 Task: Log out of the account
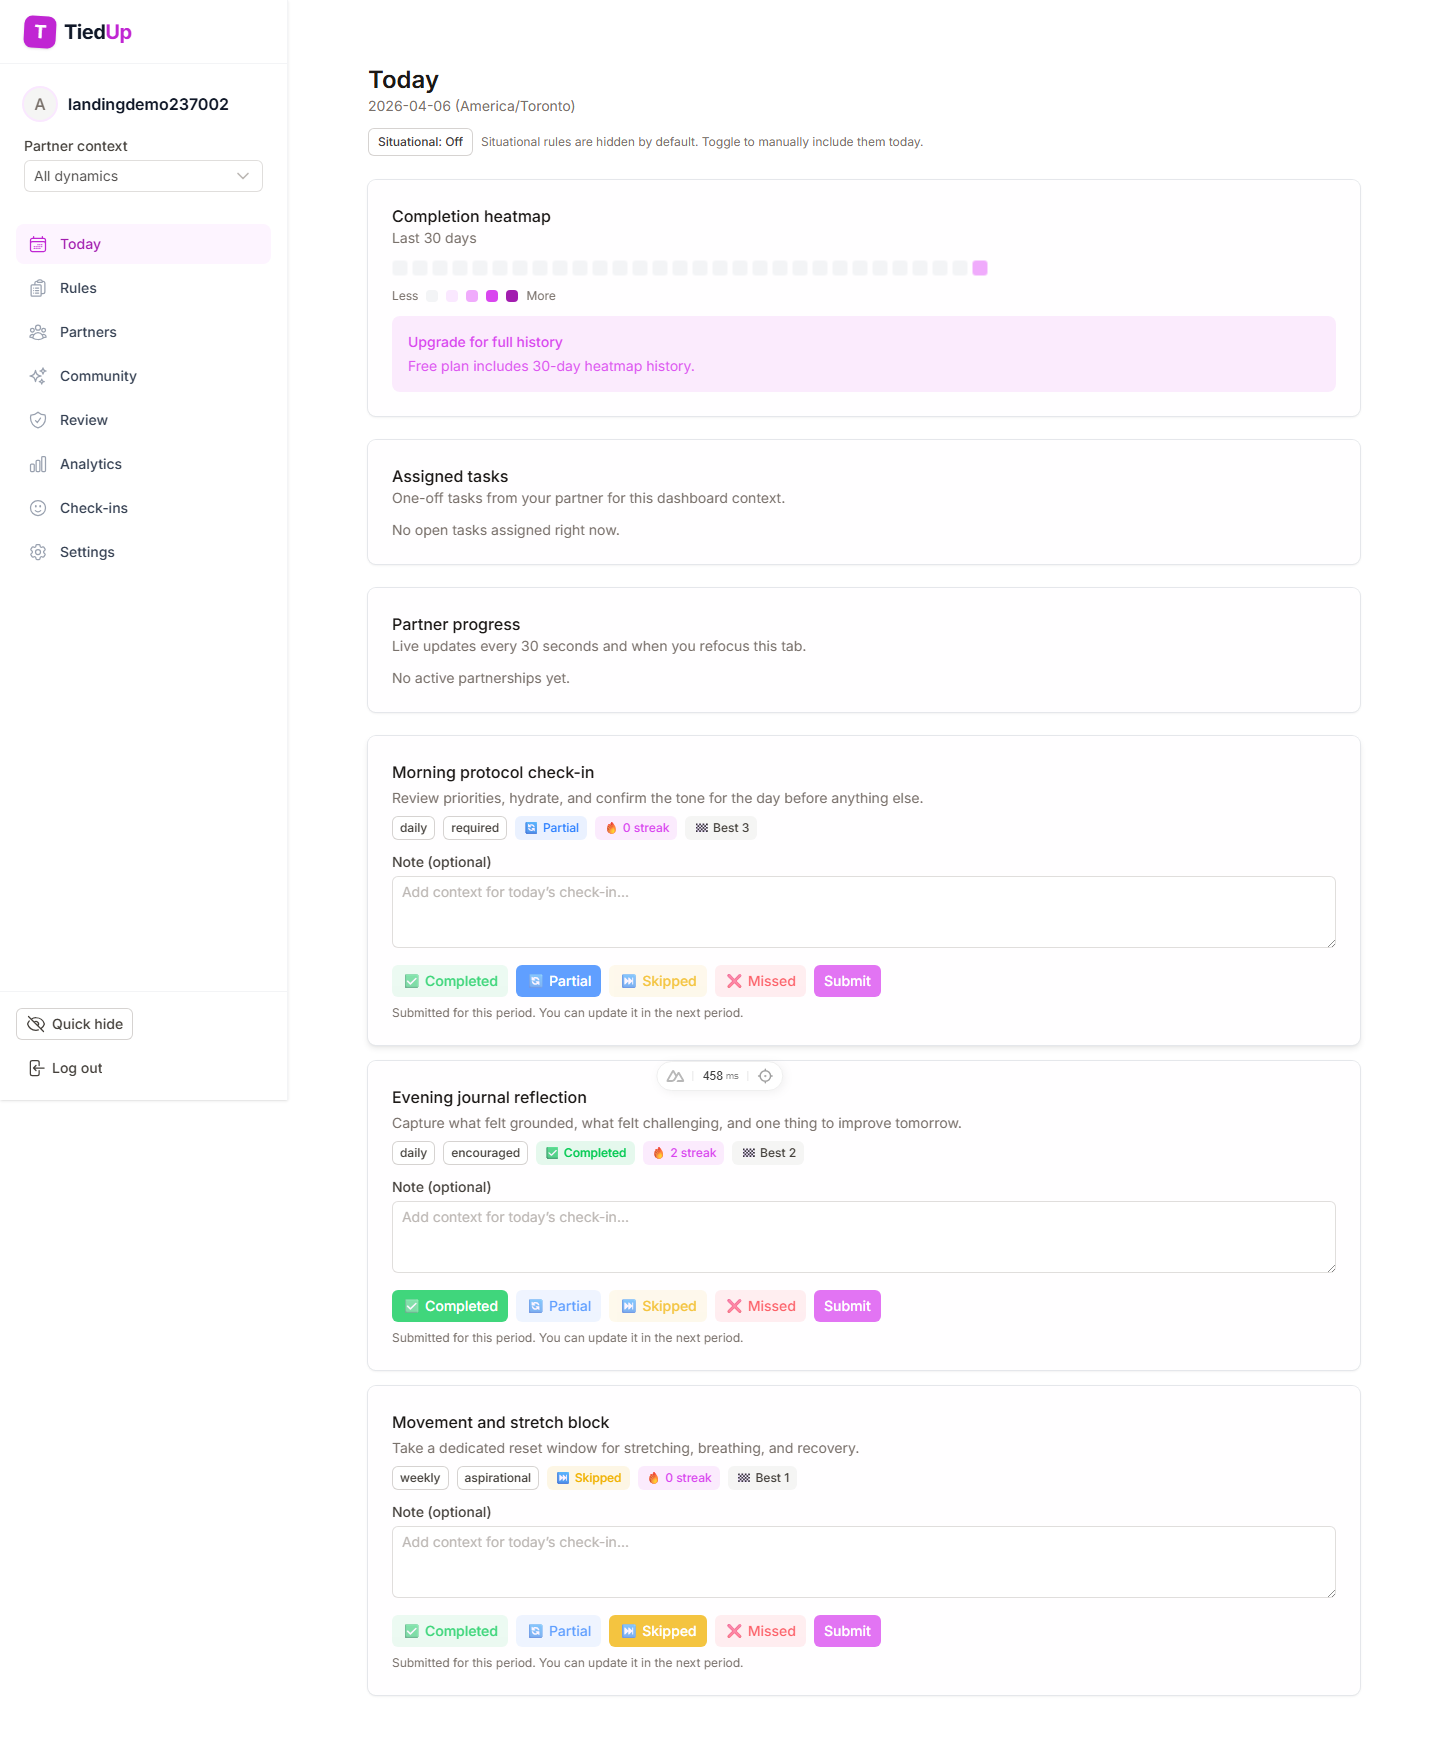(x=65, y=1068)
